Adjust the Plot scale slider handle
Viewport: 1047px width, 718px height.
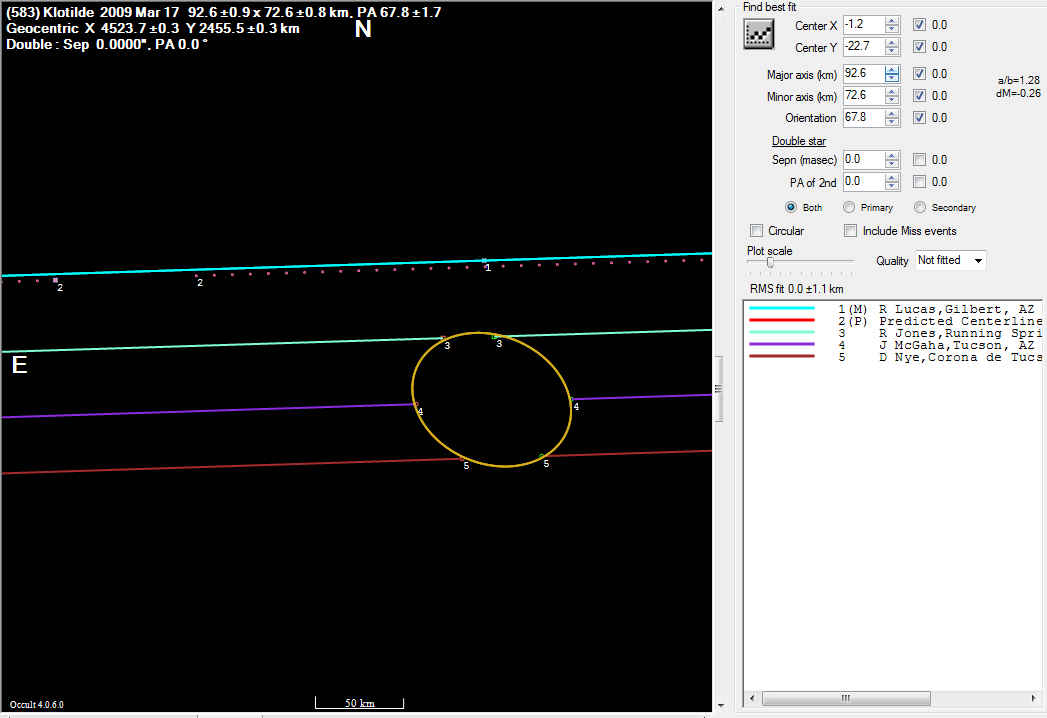click(x=770, y=262)
